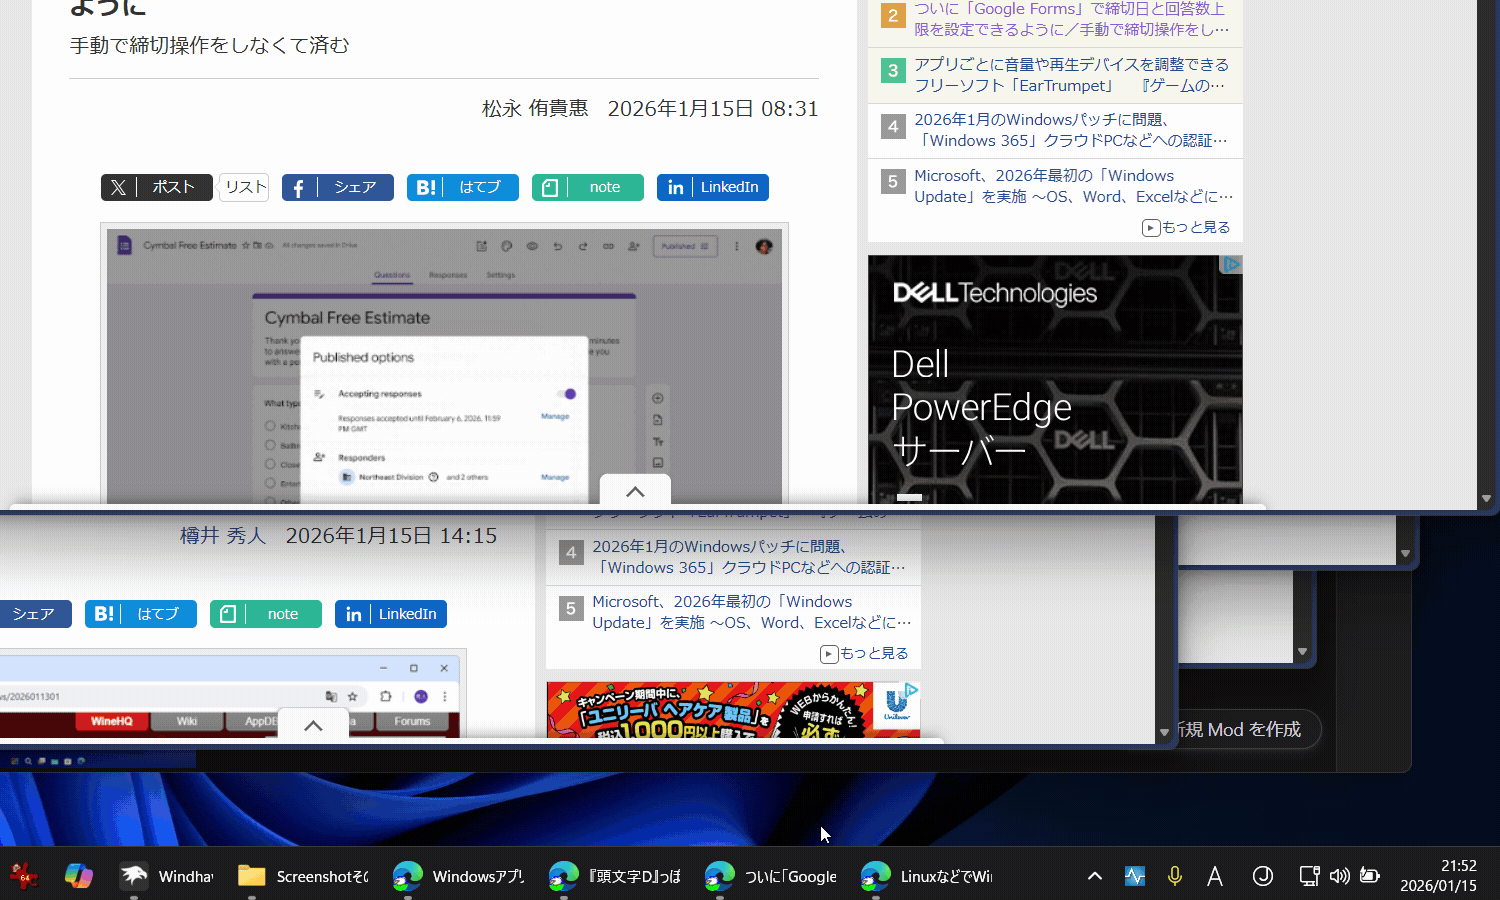Viewport: 1500px width, 900px height.
Task: Click author name 樽井 秀人
Action: (x=223, y=535)
